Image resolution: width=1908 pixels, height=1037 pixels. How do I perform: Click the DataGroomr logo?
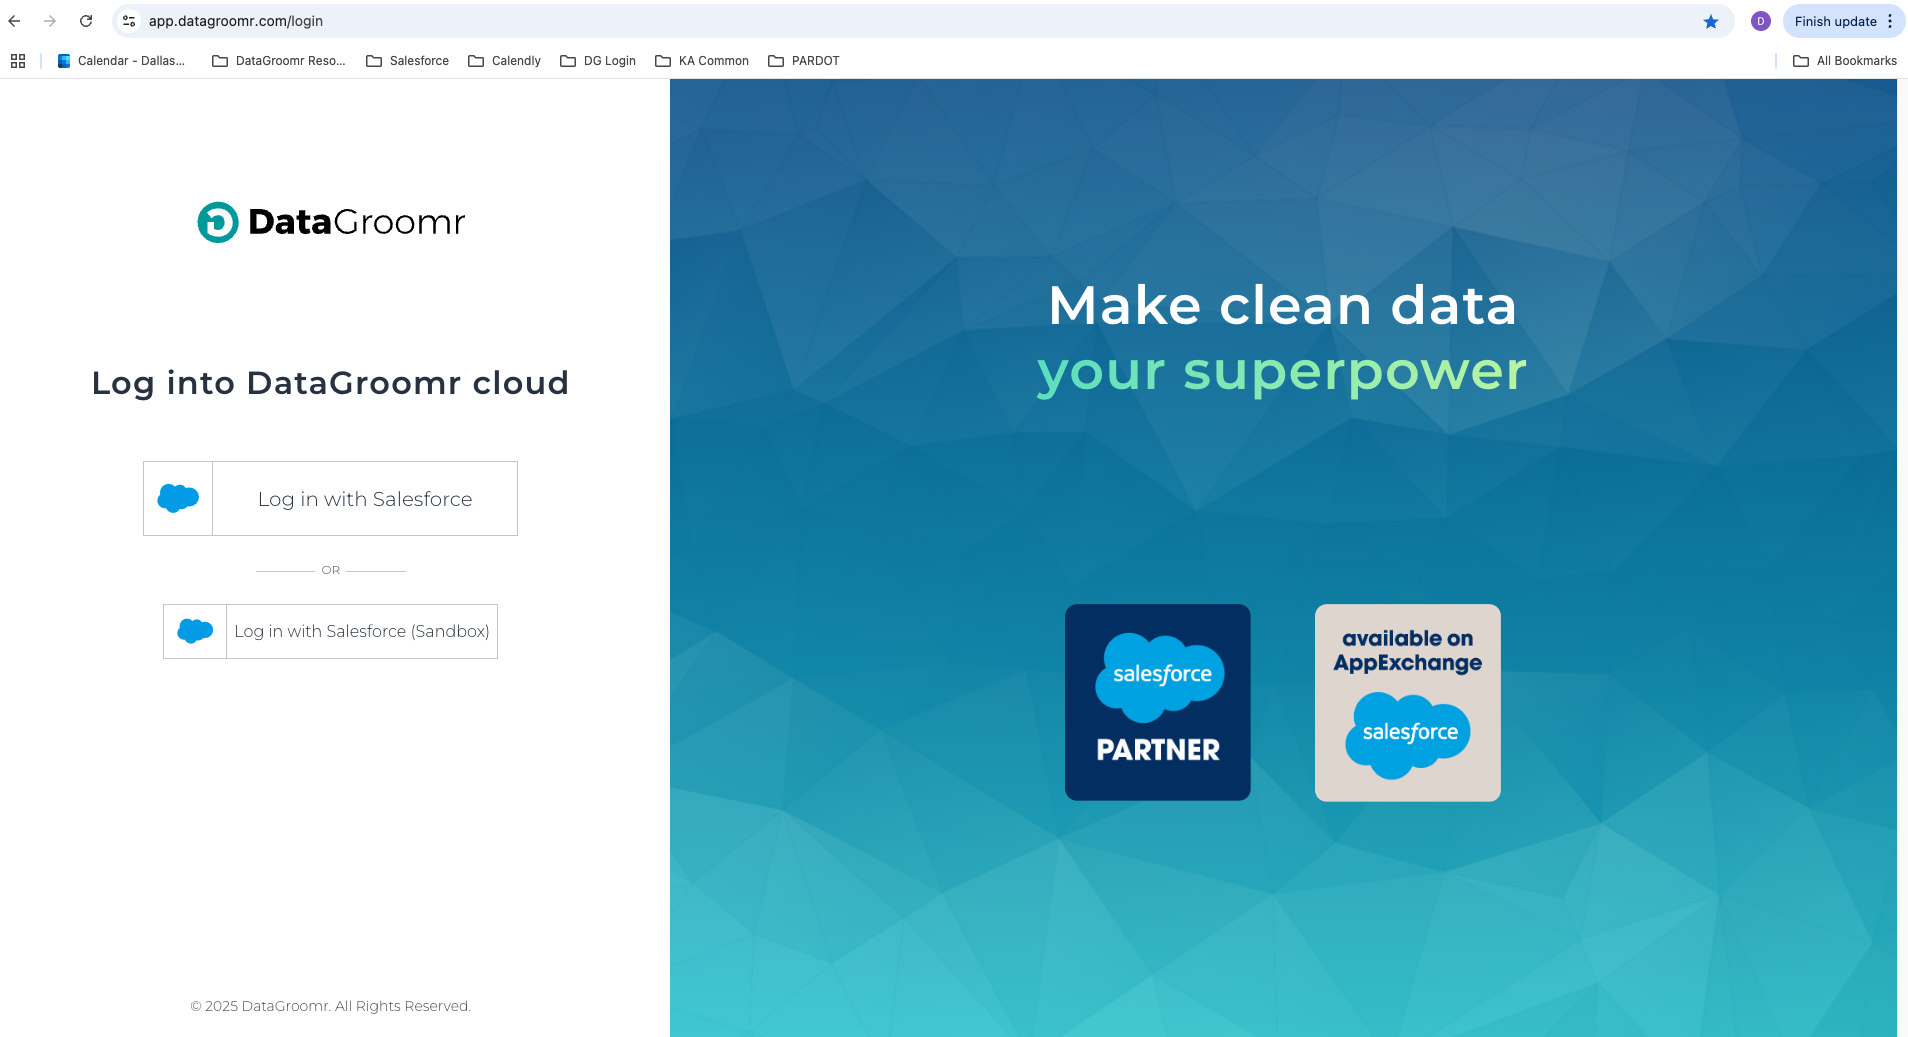tap(331, 222)
